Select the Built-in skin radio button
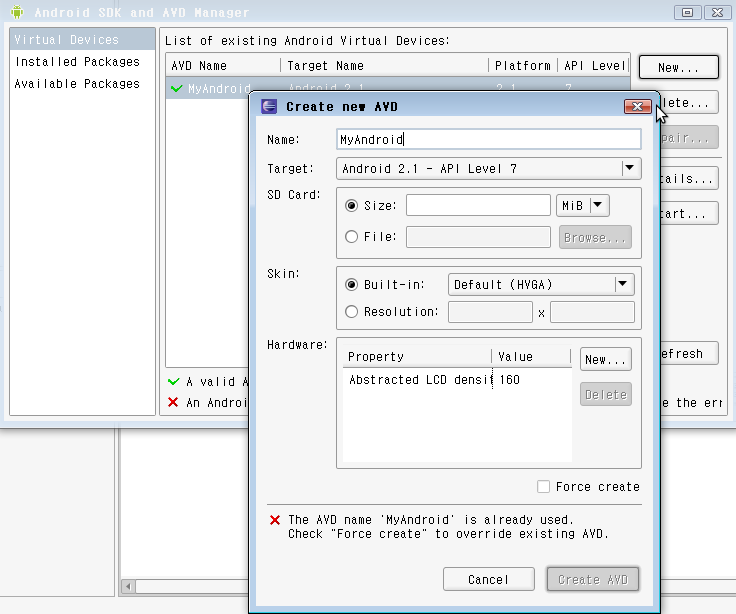This screenshot has width=736, height=614. point(351,284)
